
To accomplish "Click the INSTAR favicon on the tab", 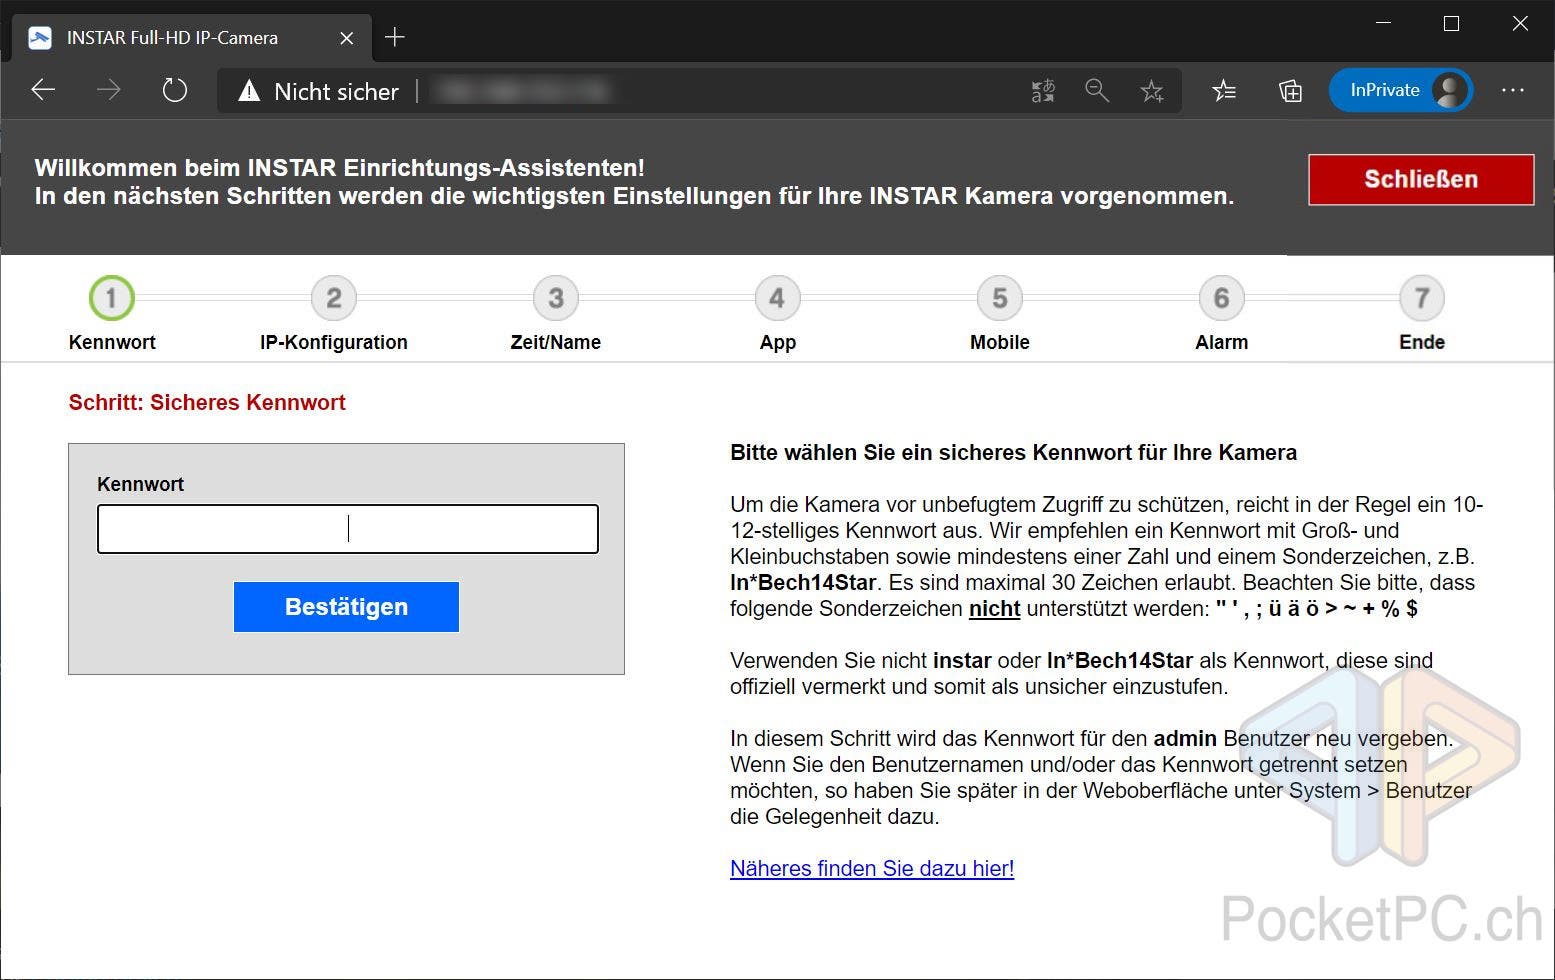I will pos(40,38).
